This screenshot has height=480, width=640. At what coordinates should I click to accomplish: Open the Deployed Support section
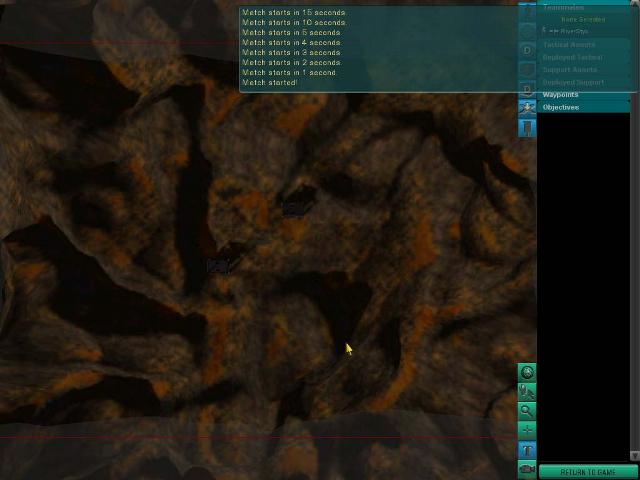(x=583, y=82)
